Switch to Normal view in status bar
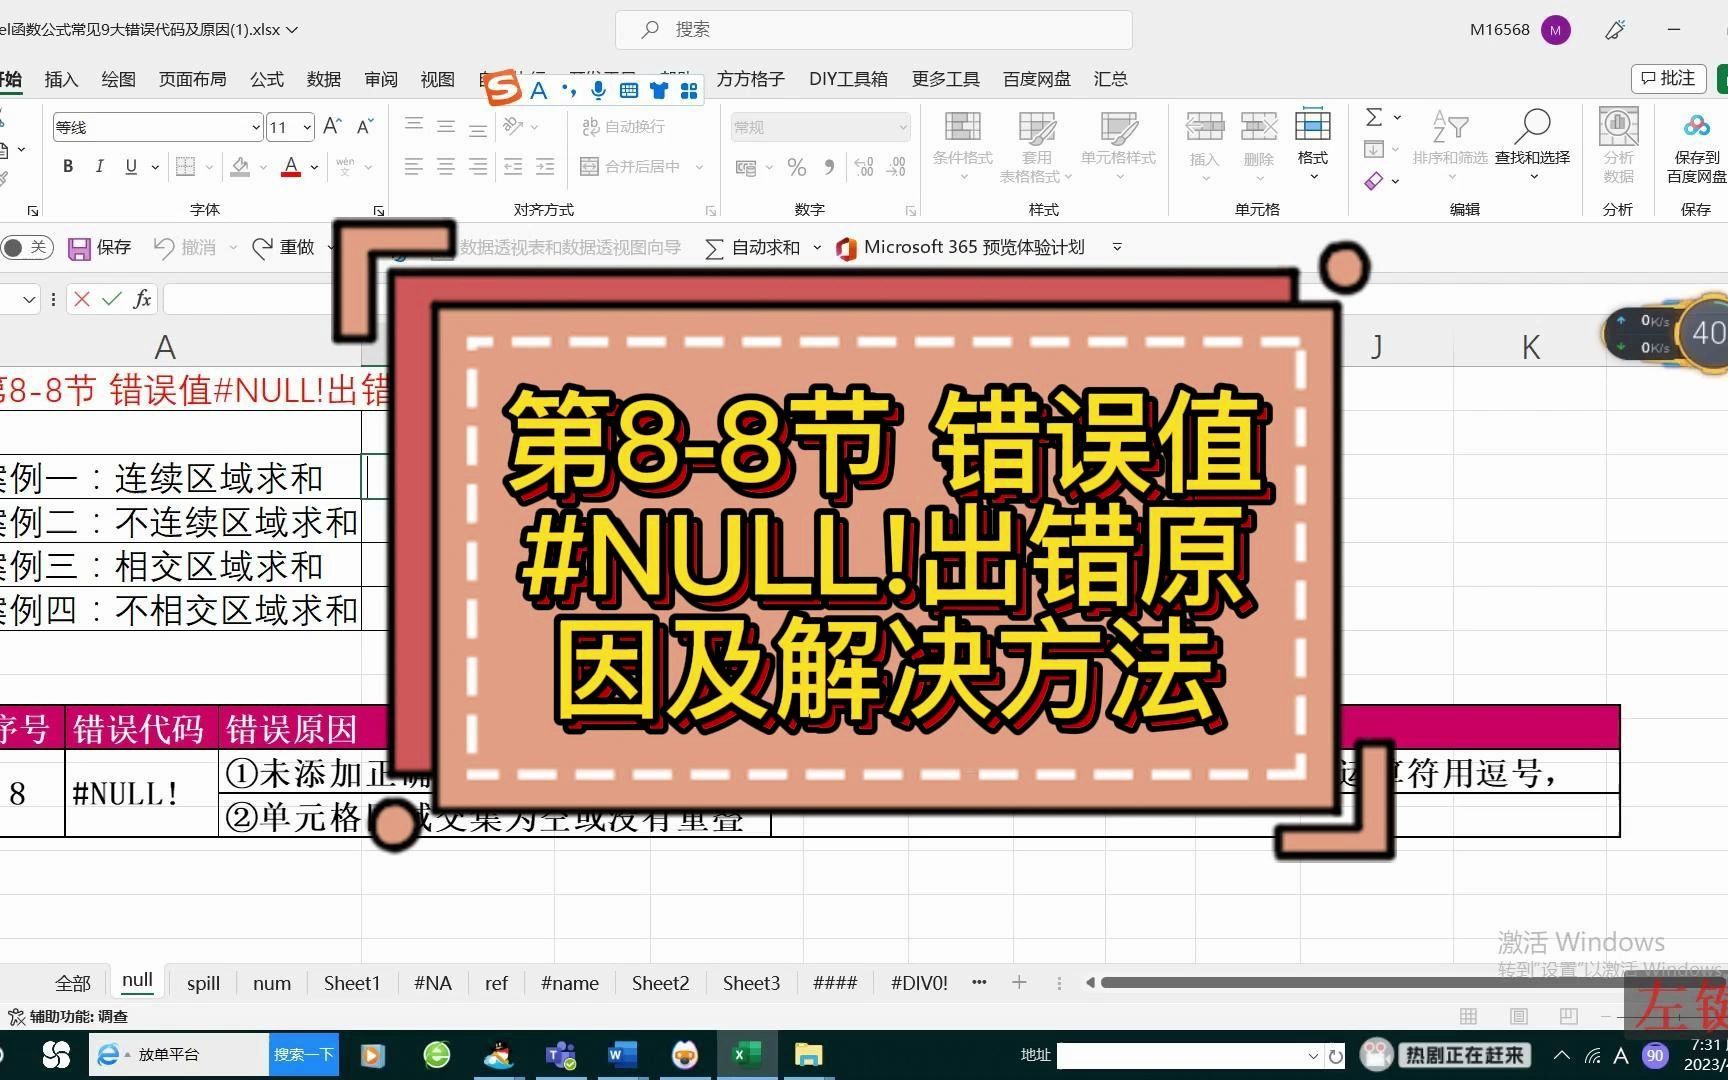 click(x=1468, y=1016)
